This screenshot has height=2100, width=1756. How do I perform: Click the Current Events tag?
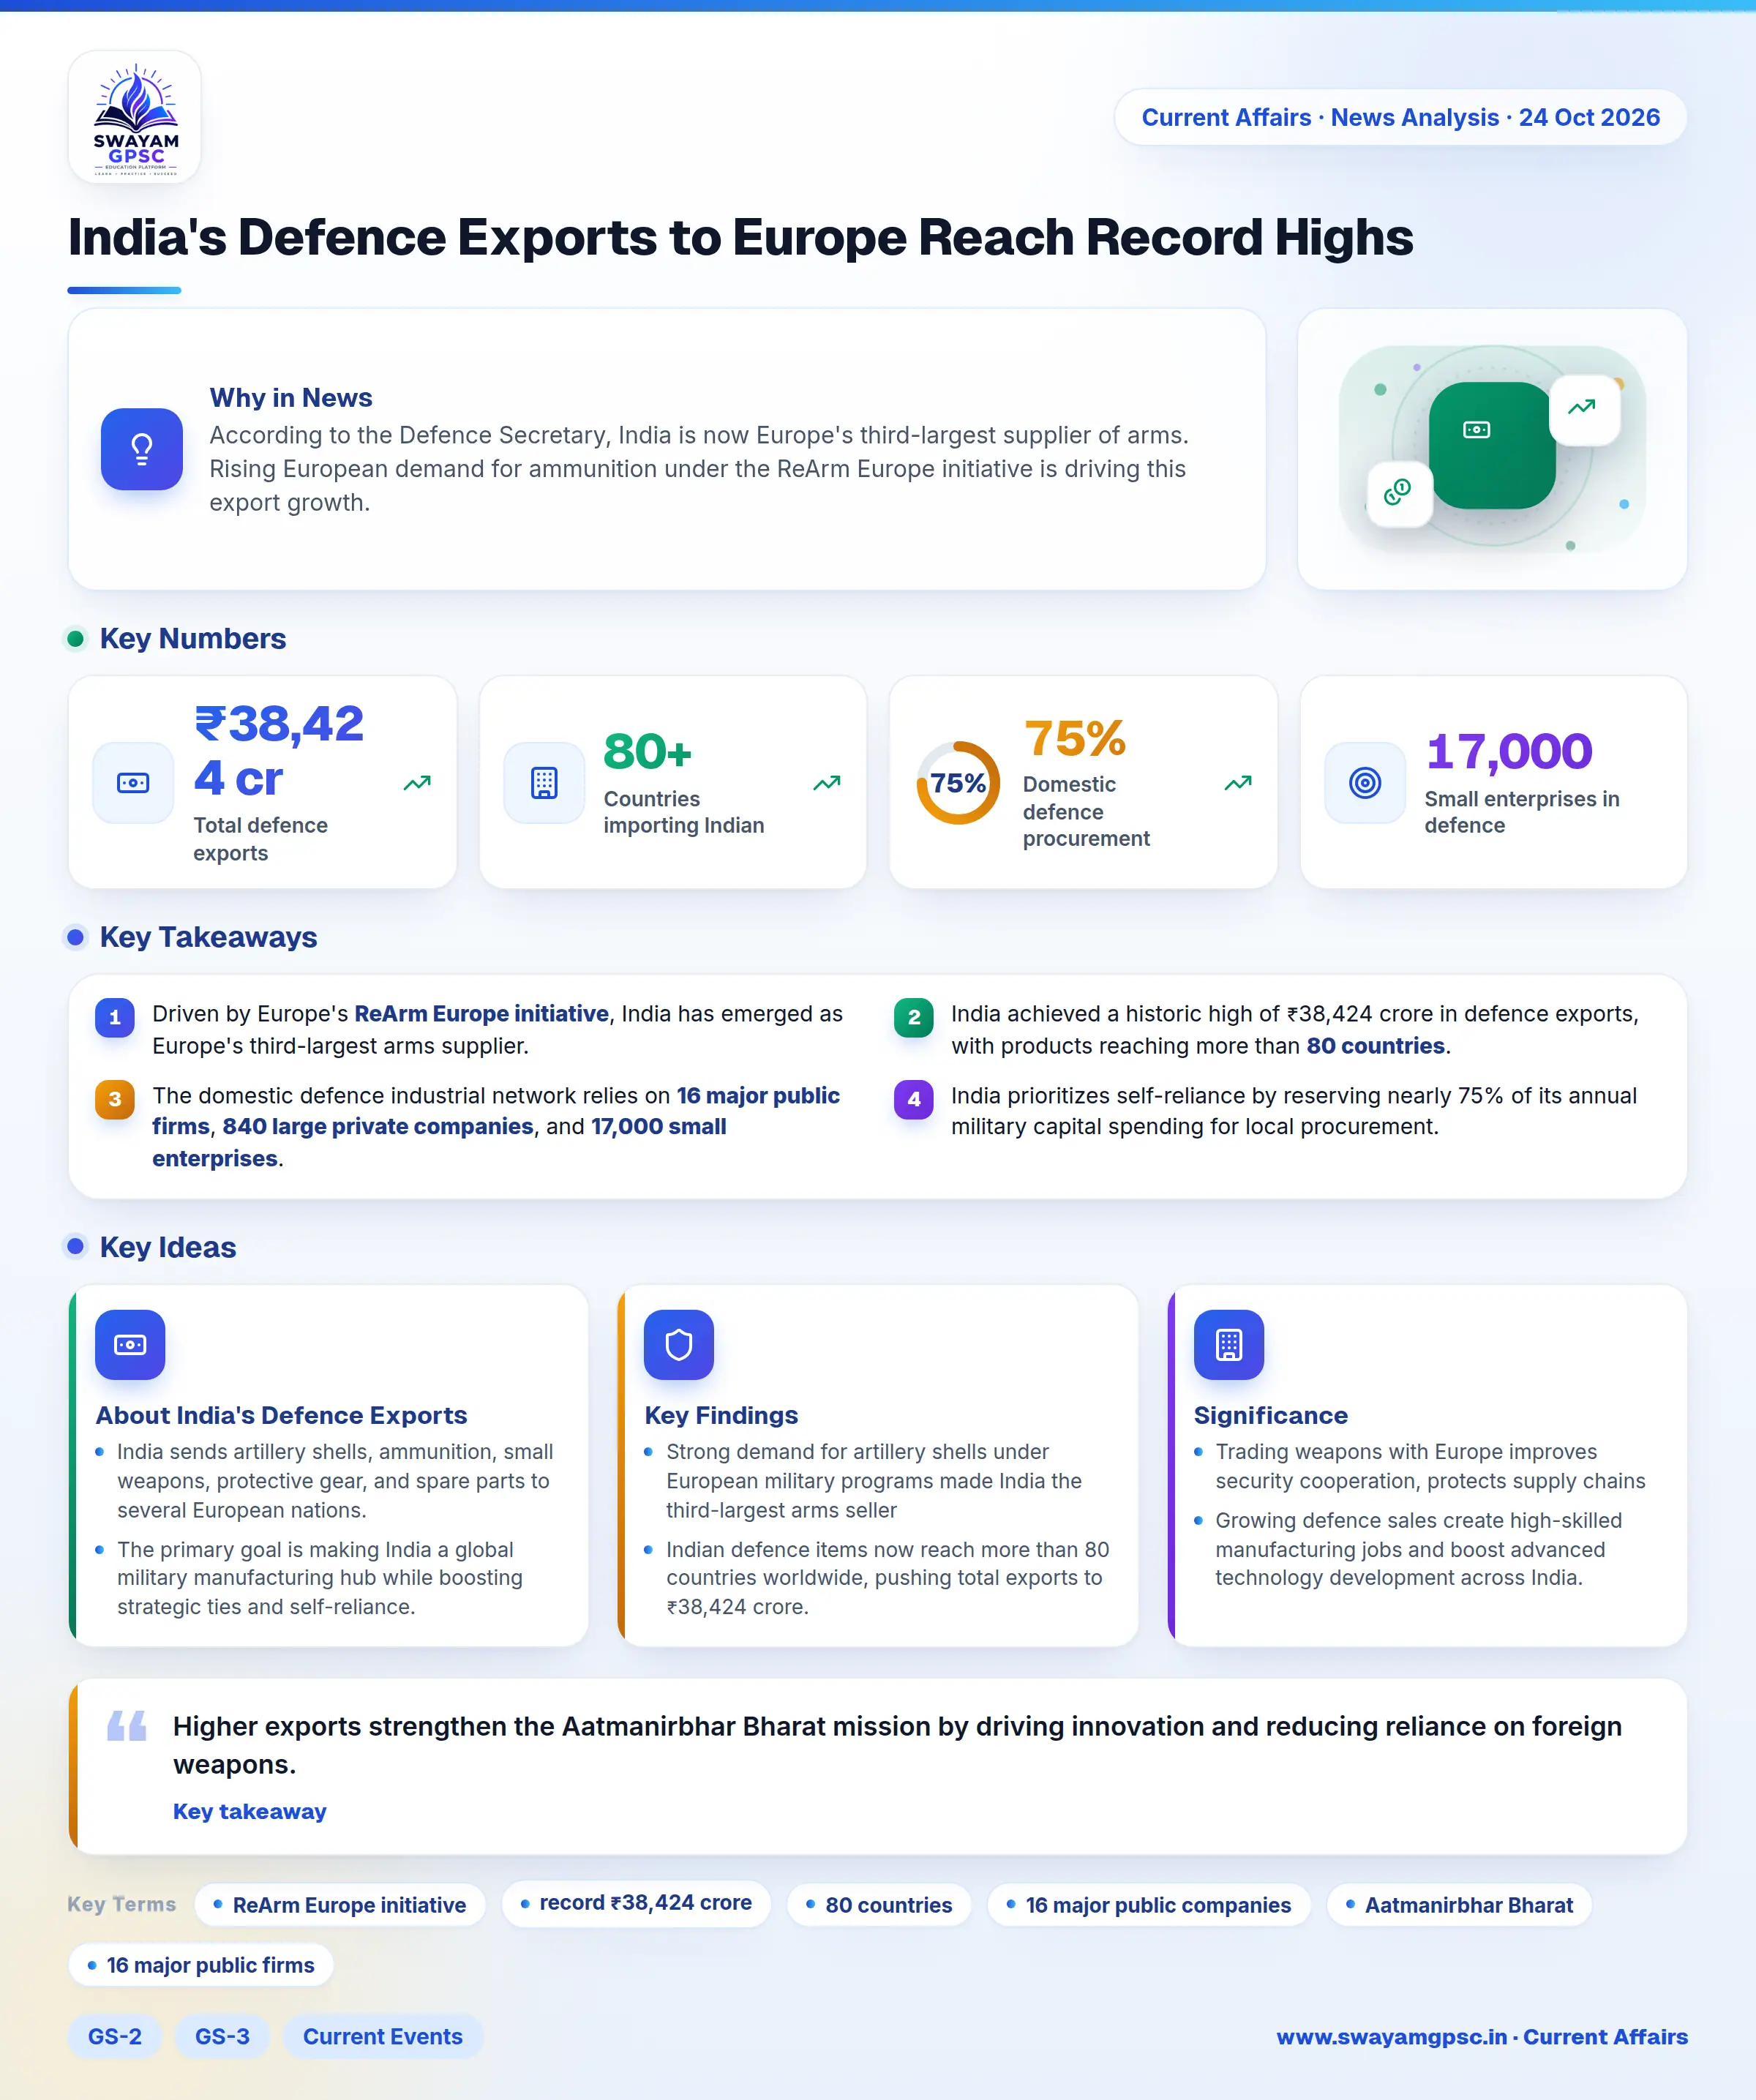click(x=383, y=2037)
